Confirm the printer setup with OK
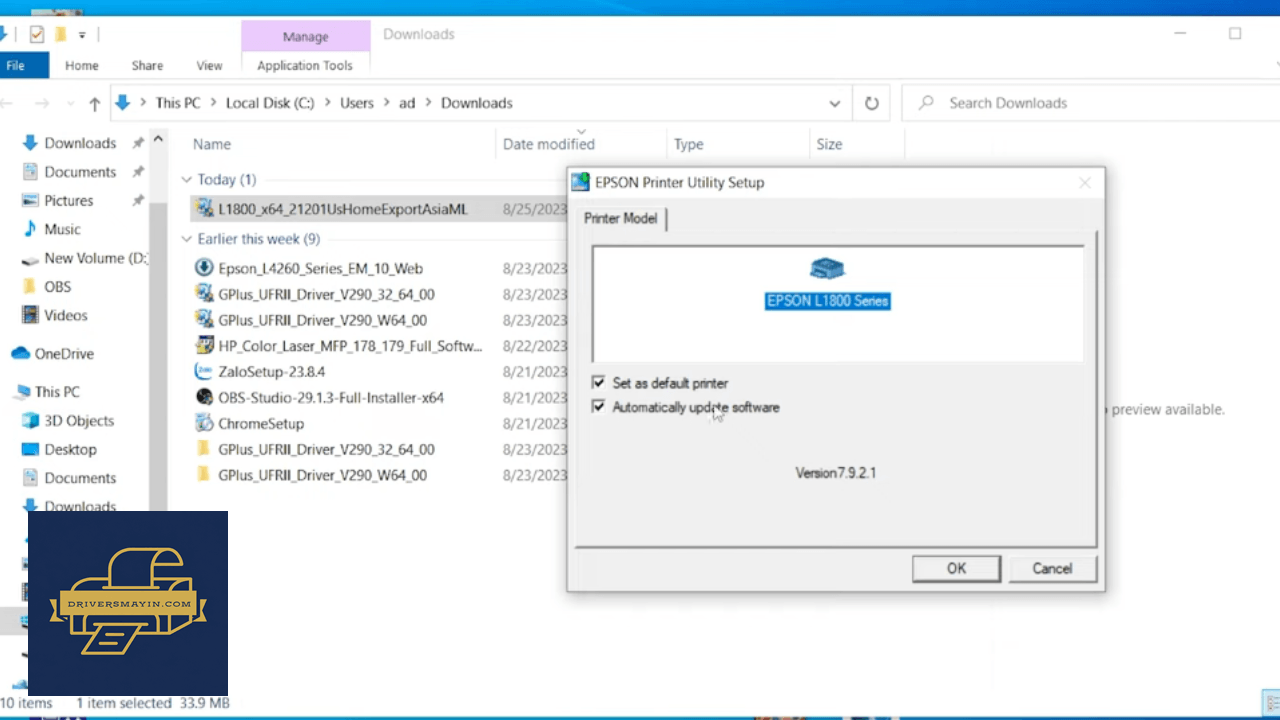This screenshot has height=720, width=1280. (956, 568)
